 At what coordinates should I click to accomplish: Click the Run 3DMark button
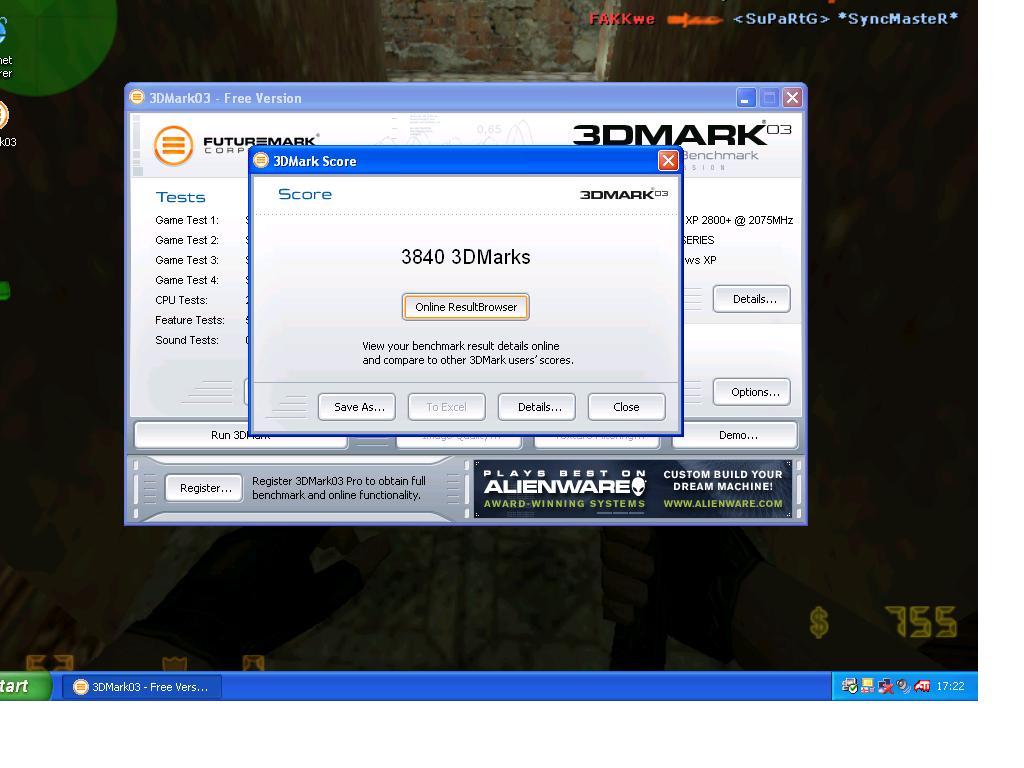click(240, 435)
